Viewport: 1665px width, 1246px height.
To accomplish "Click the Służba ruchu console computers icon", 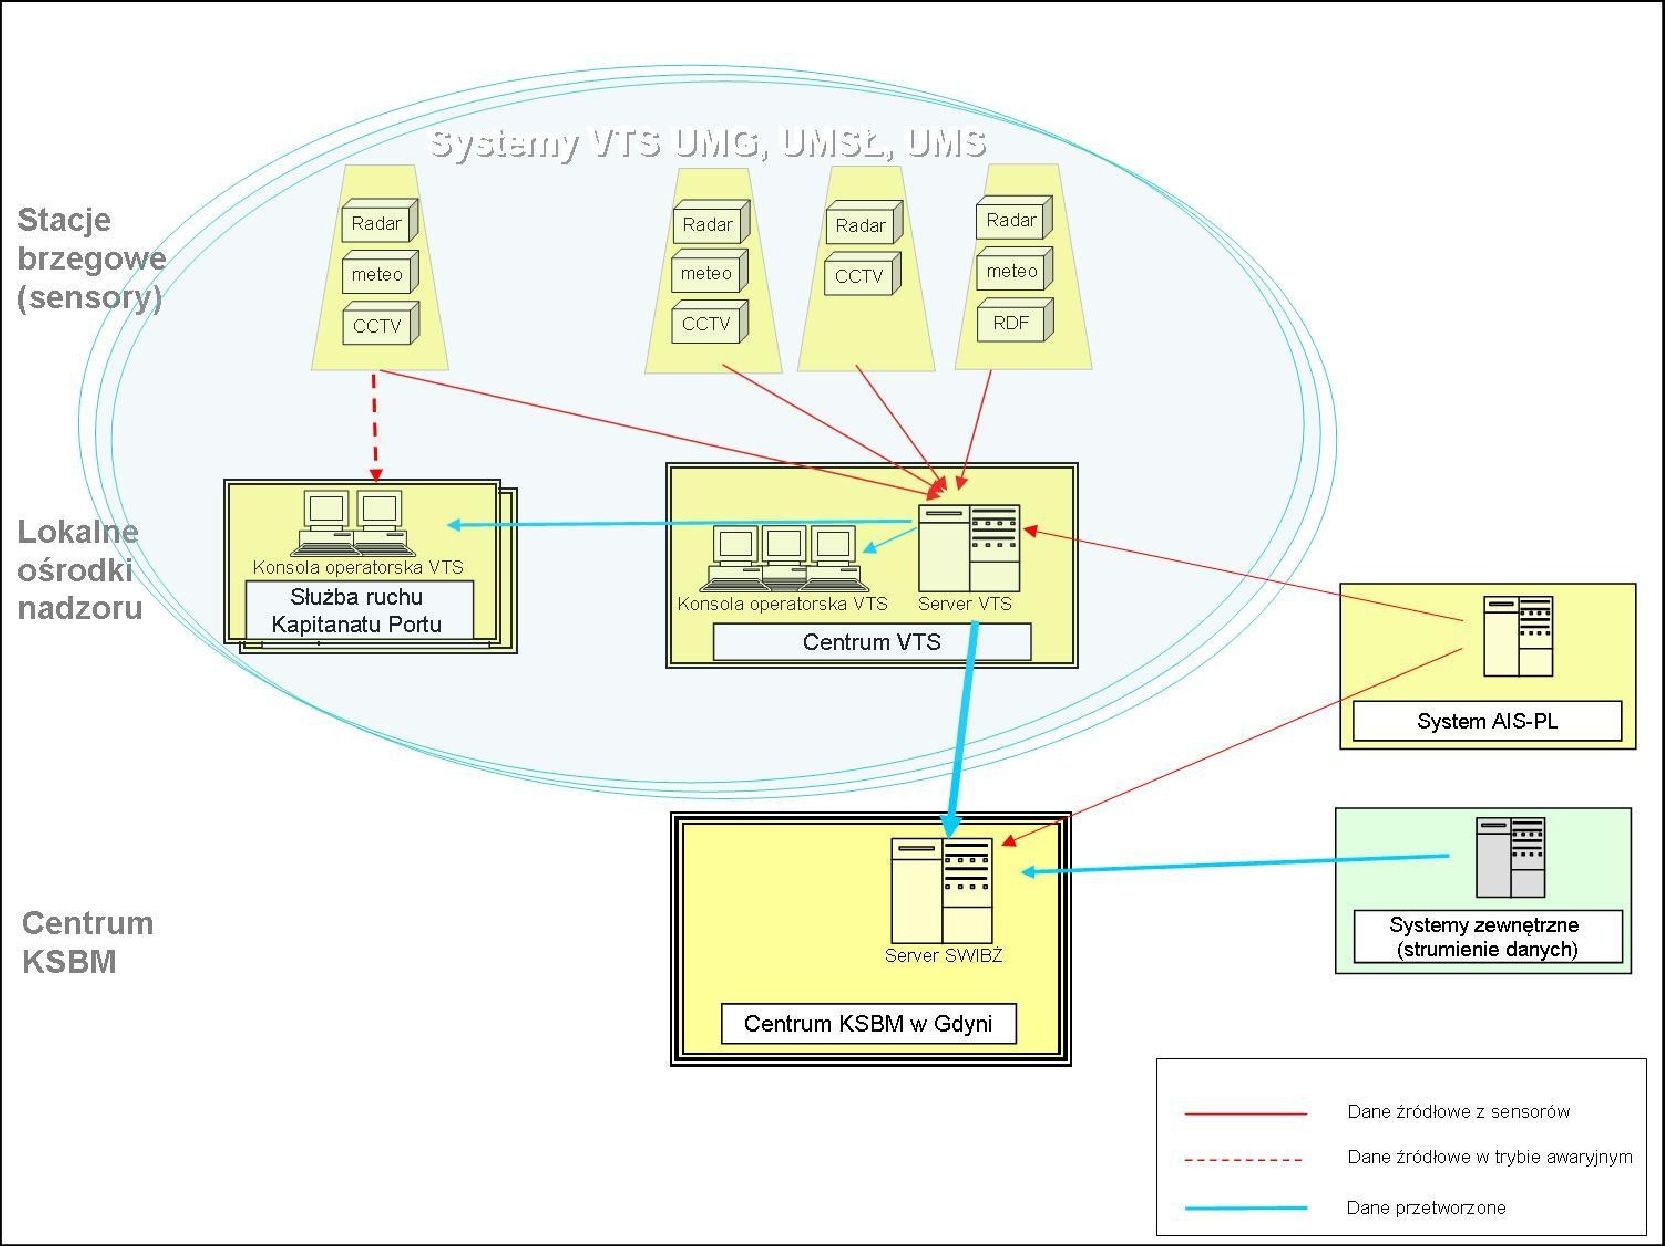I will [353, 523].
